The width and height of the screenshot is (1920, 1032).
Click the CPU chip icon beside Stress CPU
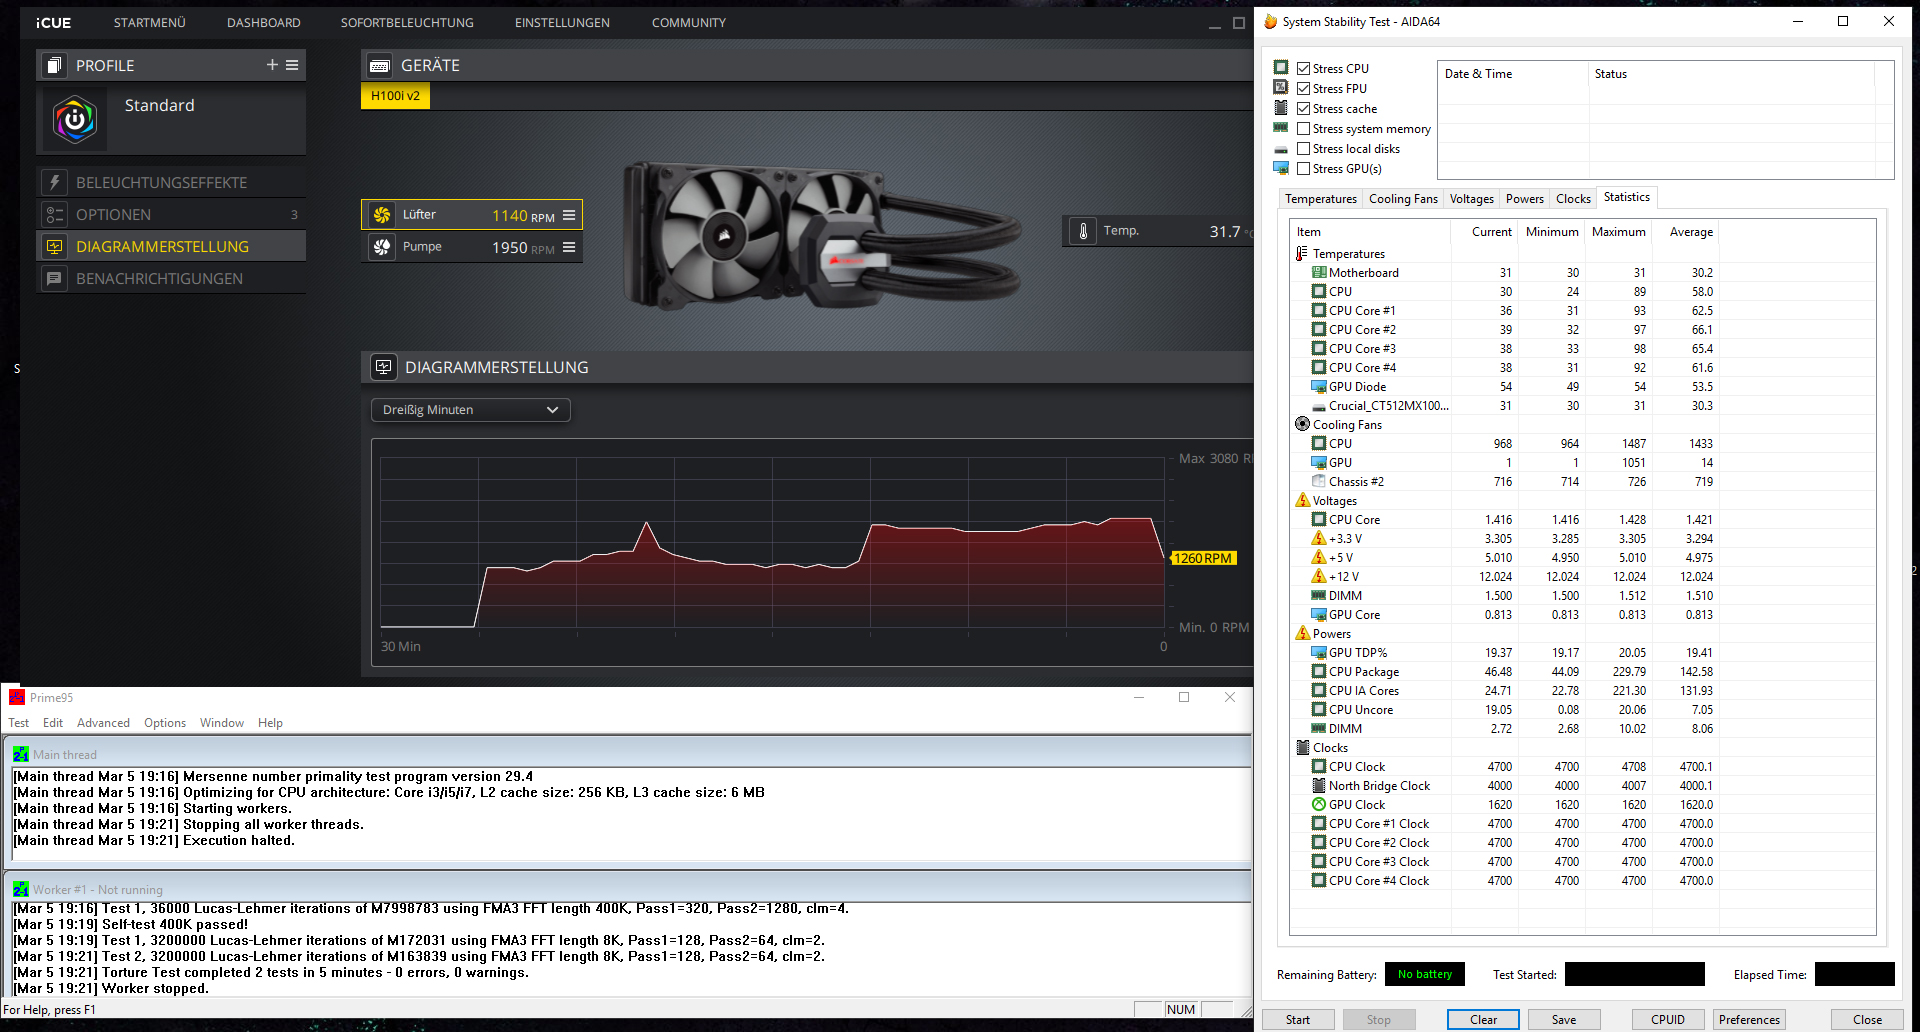[x=1281, y=68]
